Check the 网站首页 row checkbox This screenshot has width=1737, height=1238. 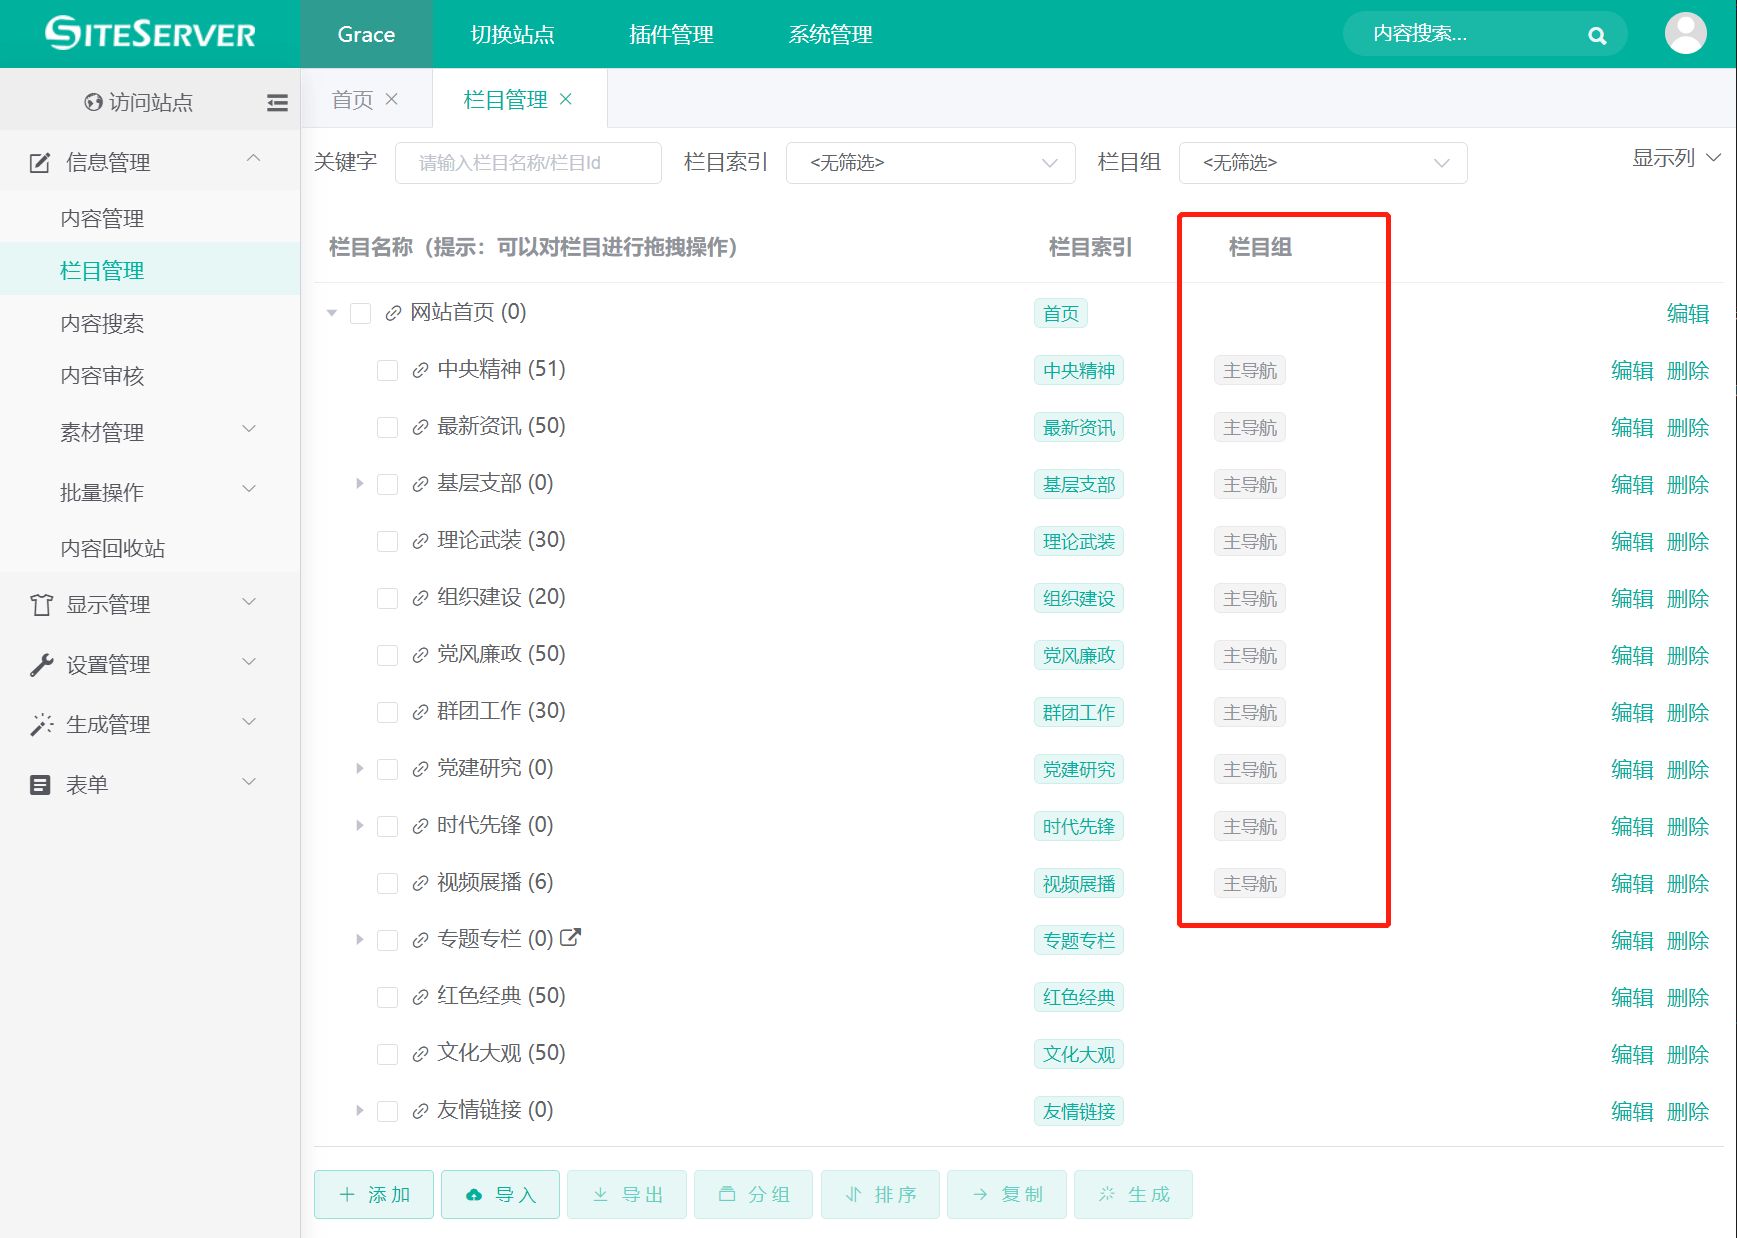(360, 312)
